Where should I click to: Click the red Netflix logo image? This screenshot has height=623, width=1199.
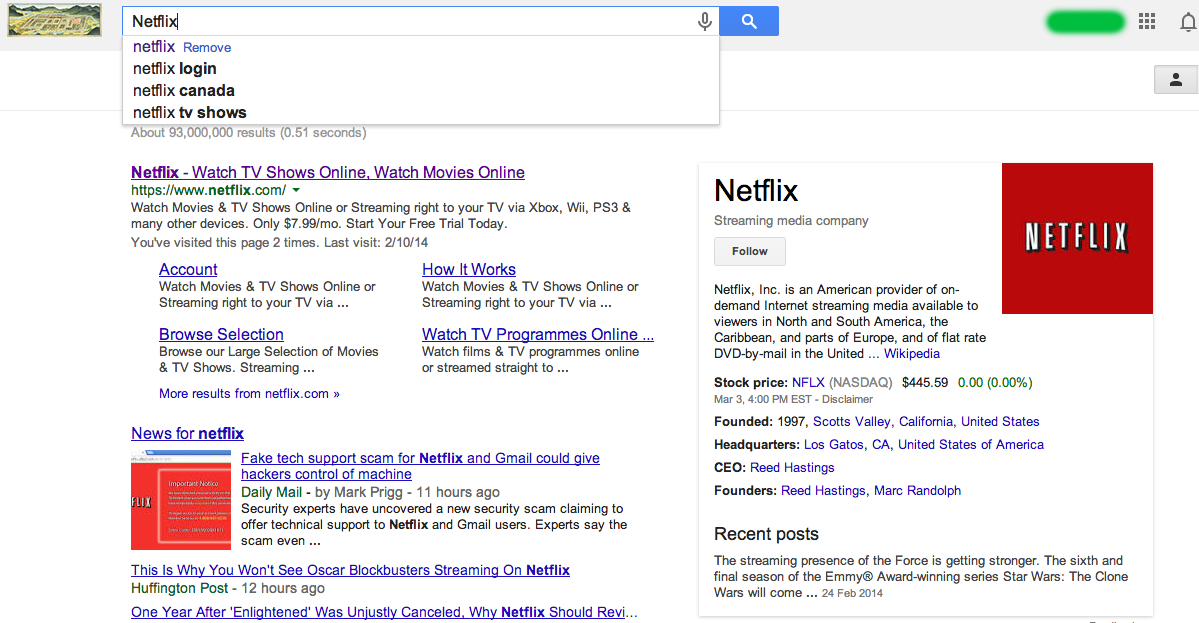tap(1077, 238)
